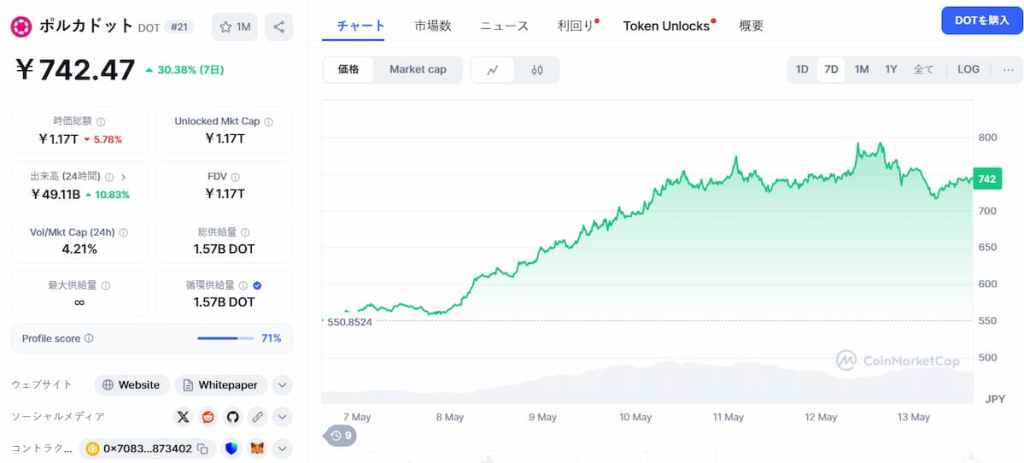Expand the website links dropdown chevron

point(281,385)
